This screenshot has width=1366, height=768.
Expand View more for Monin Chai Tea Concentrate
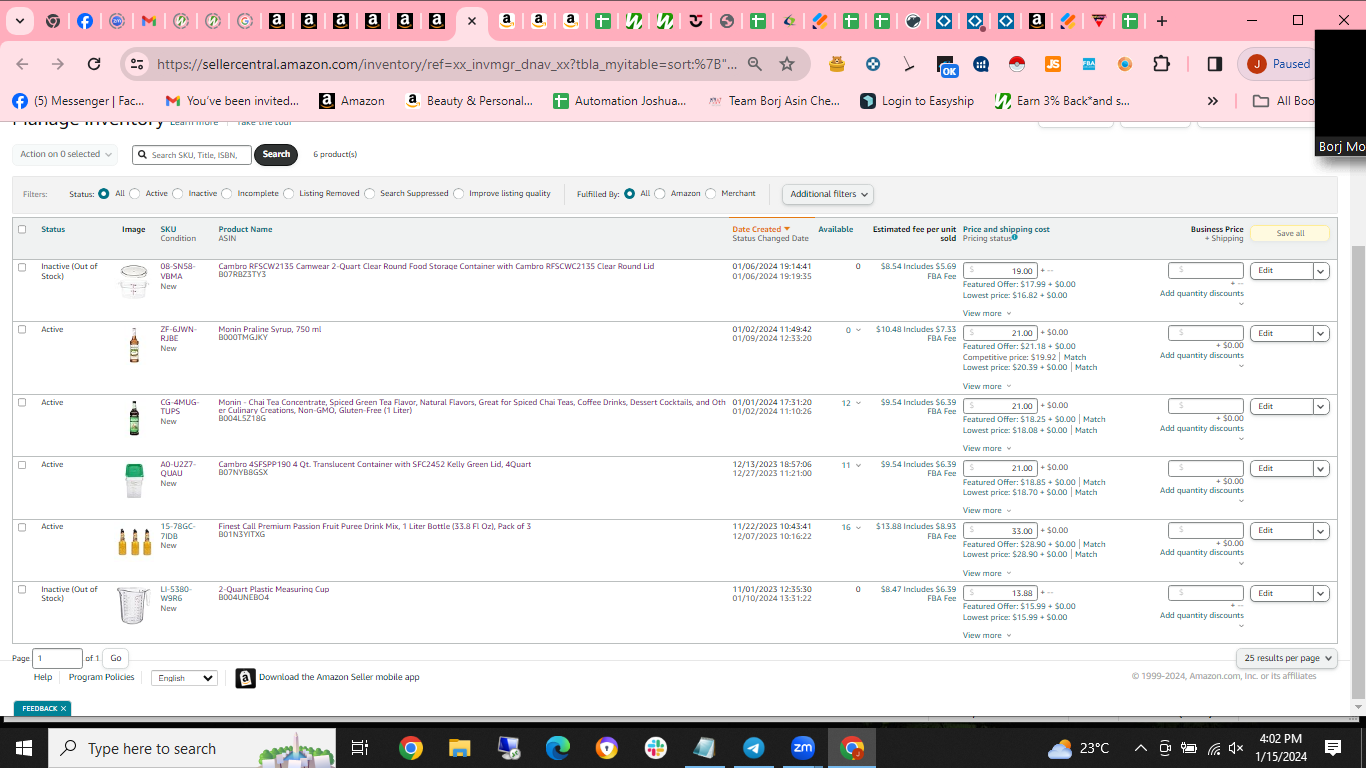987,448
